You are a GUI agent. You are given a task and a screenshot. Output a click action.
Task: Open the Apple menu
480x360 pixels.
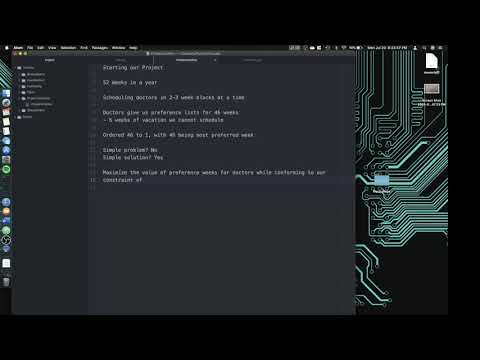coord(7,48)
